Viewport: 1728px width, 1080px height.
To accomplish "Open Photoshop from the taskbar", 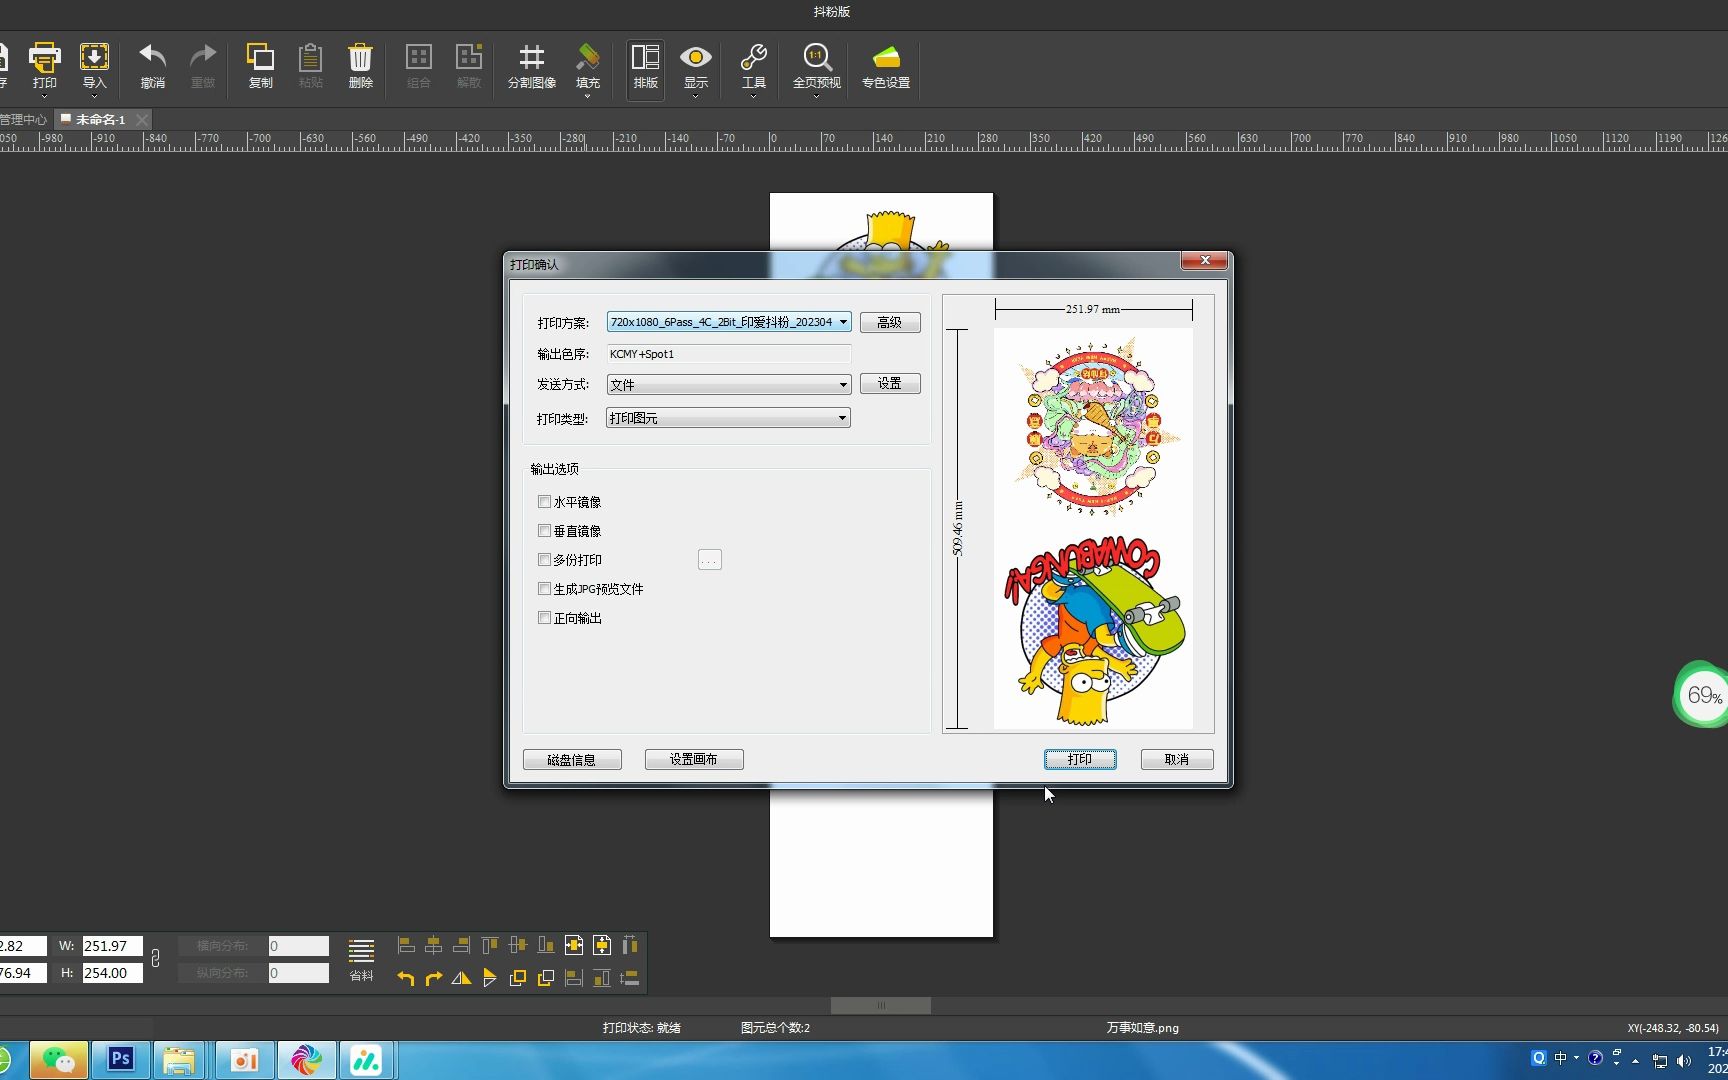I will coord(121,1060).
